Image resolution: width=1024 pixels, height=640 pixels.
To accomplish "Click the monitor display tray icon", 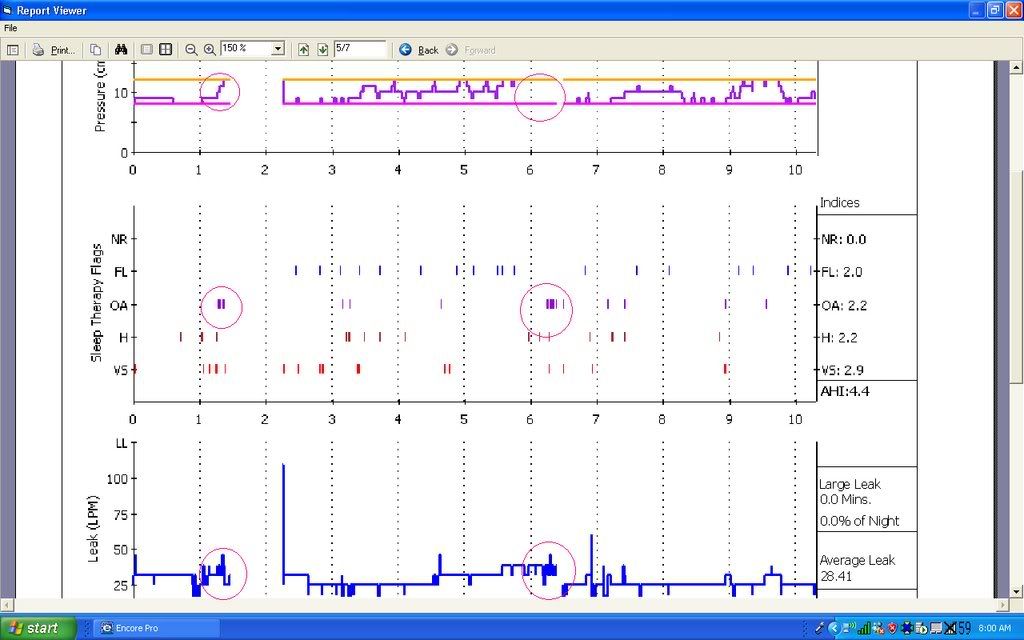I will (935, 628).
